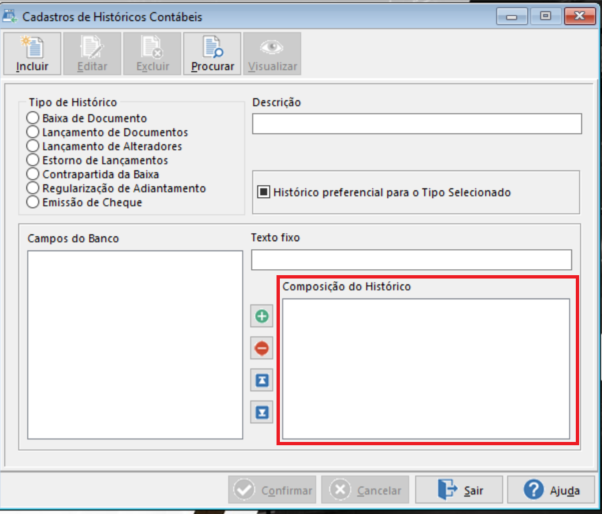Click the Campos do Banco list box
This screenshot has width=602, height=514.
pos(135,345)
